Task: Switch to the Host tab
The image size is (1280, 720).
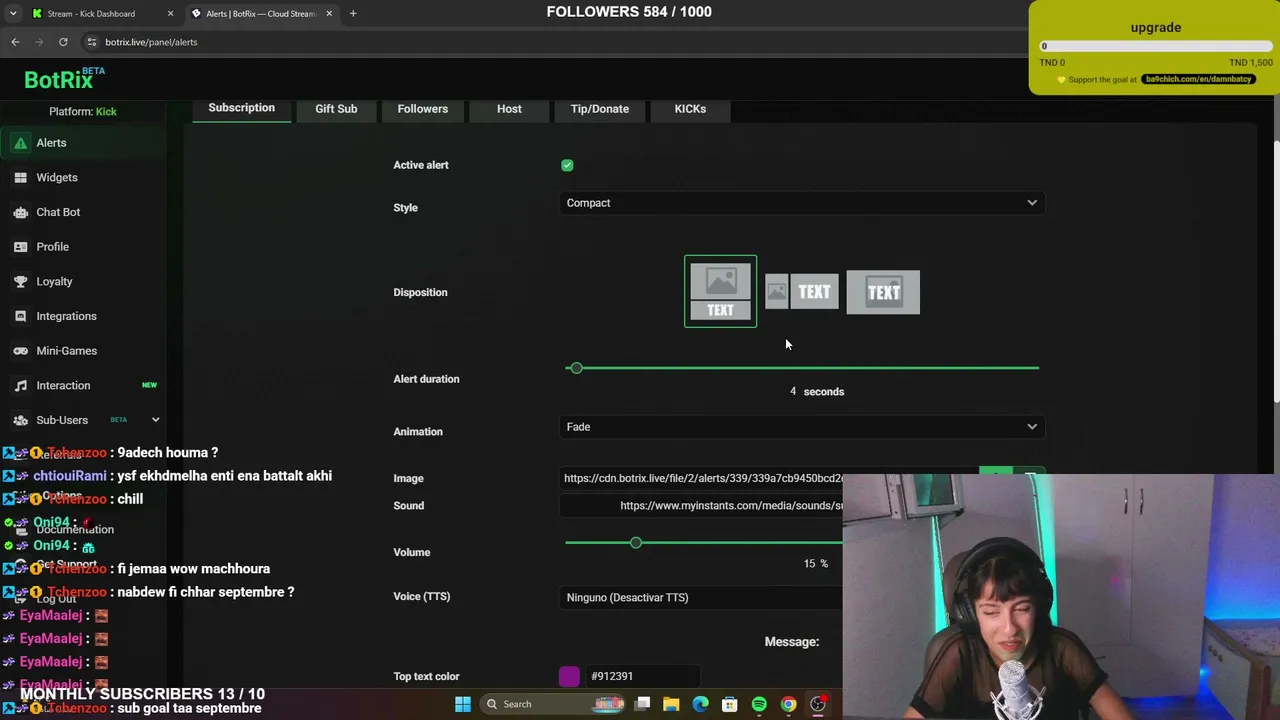Action: coord(509,109)
